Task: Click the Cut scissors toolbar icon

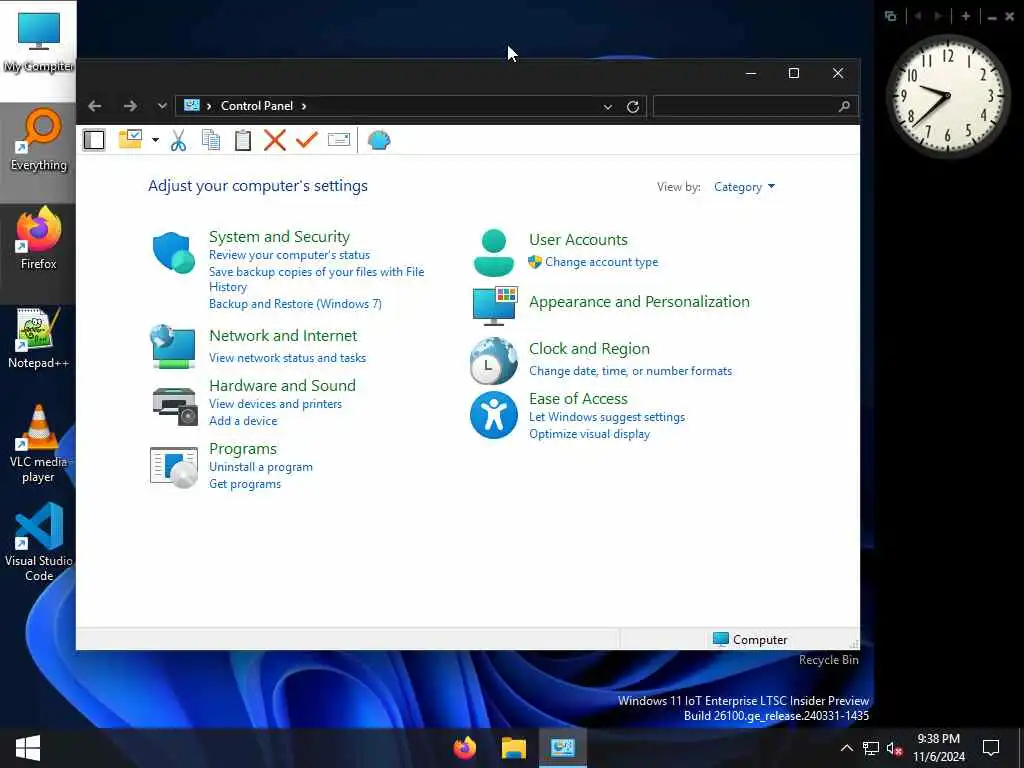Action: pyautogui.click(x=178, y=140)
